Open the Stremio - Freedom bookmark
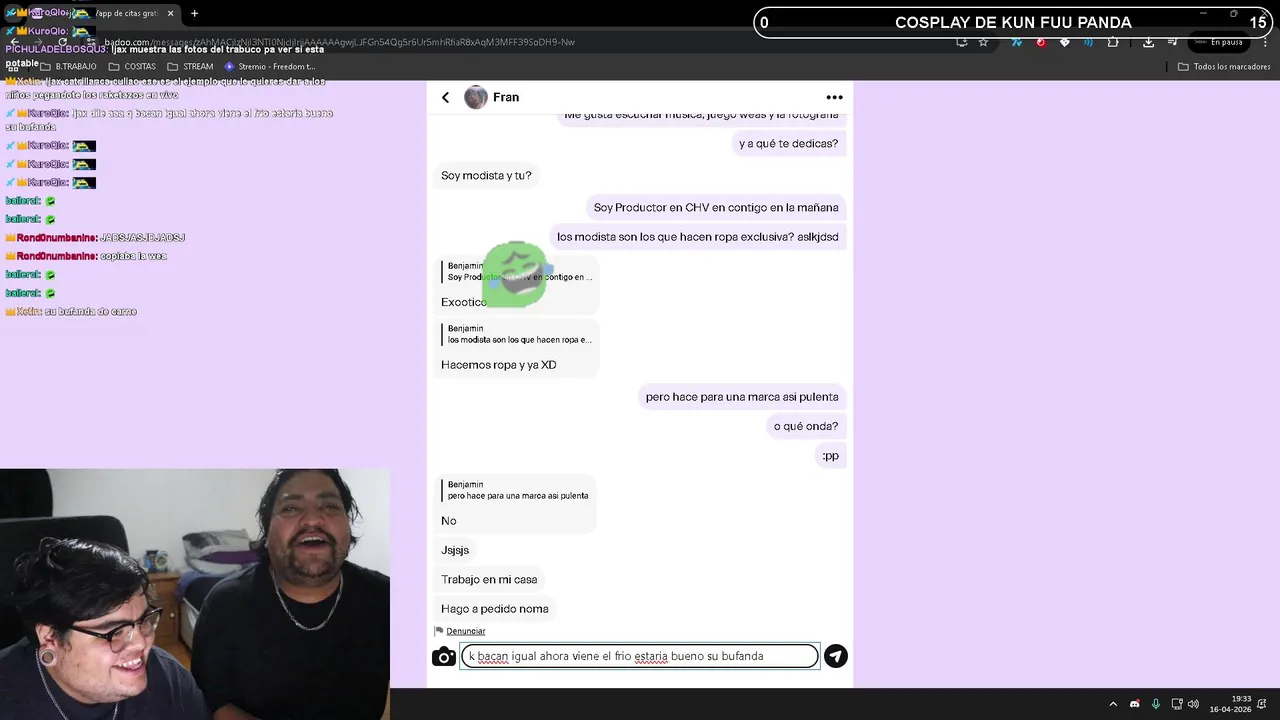The width and height of the screenshot is (1280, 720). [x=269, y=66]
